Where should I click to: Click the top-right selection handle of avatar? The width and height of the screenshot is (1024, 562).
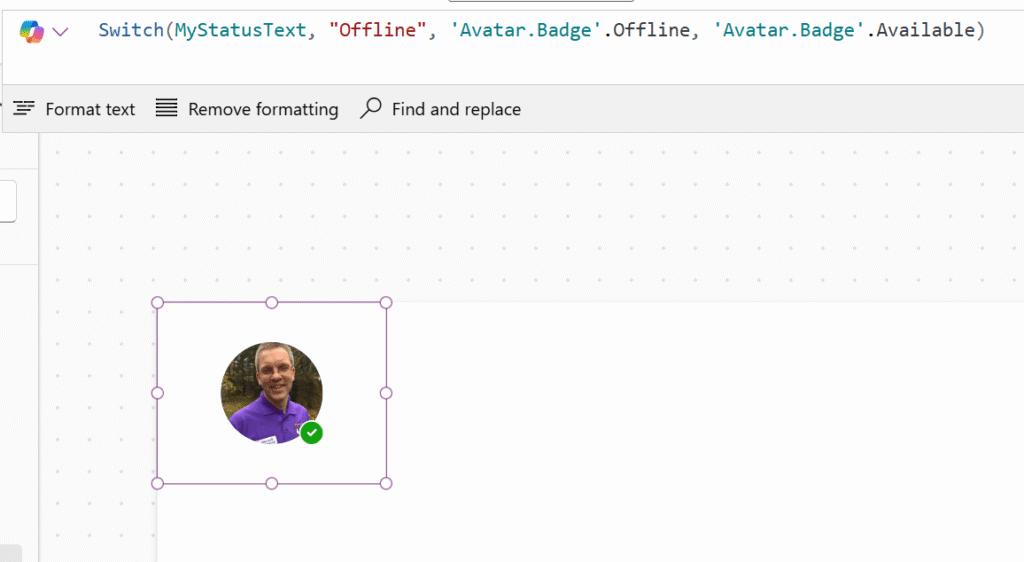[x=386, y=303]
